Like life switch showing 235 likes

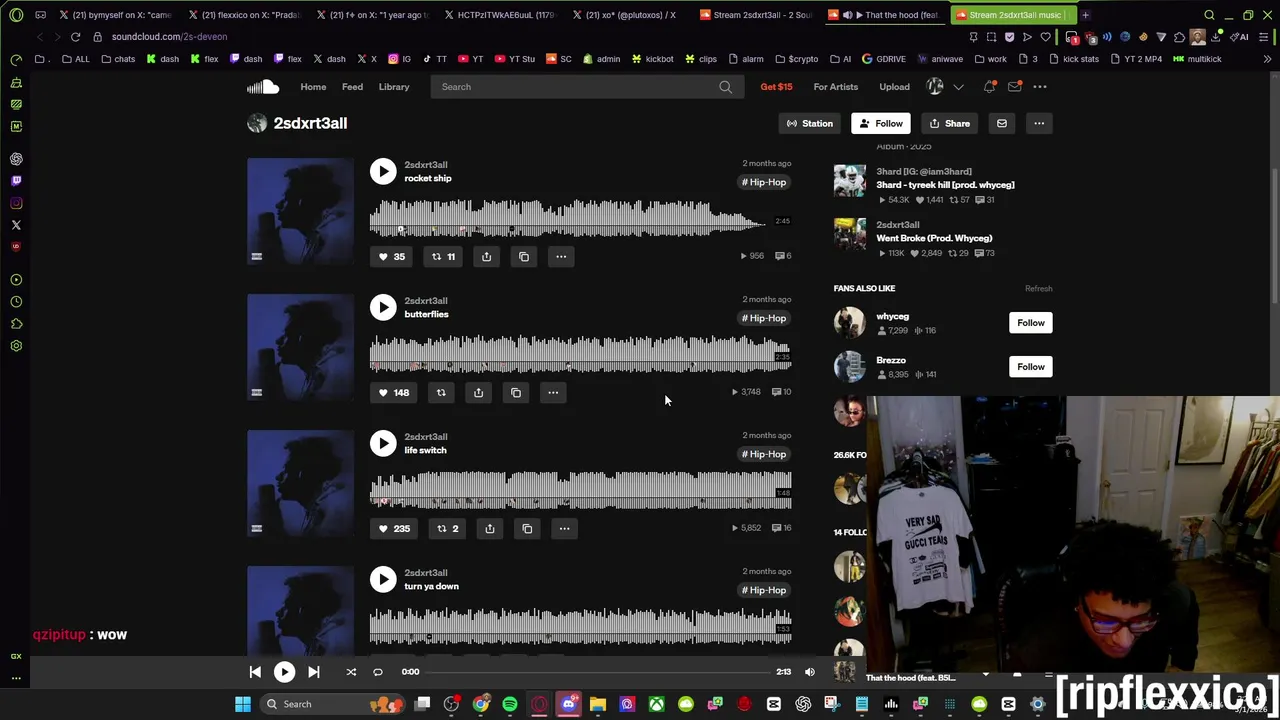tap(393, 529)
